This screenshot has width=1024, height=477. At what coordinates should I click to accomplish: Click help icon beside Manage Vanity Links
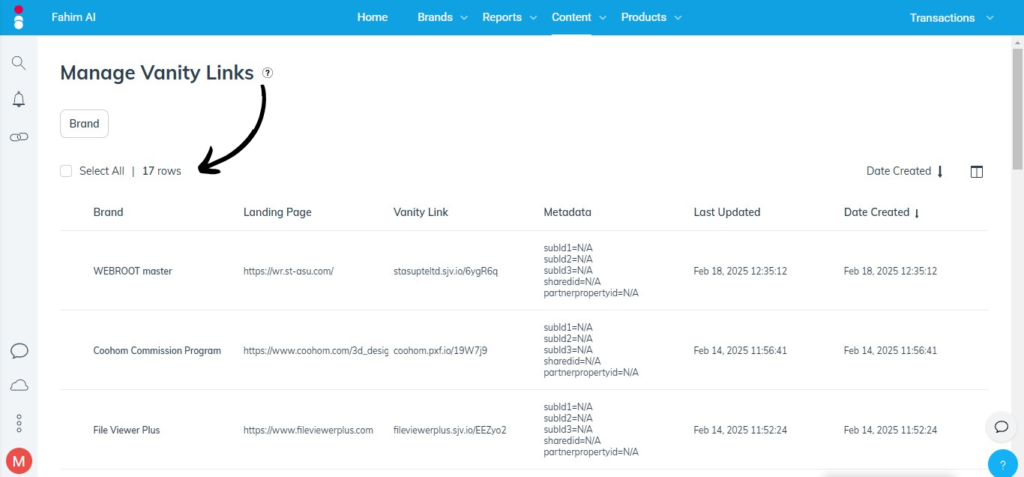pyautogui.click(x=267, y=73)
